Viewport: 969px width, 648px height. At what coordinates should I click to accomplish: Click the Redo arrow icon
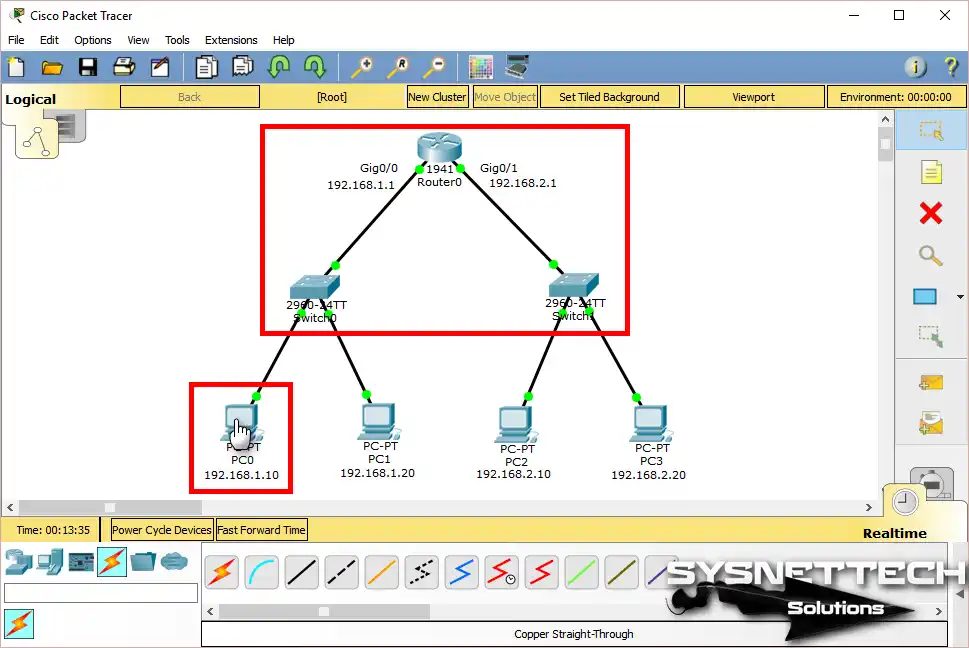(315, 67)
